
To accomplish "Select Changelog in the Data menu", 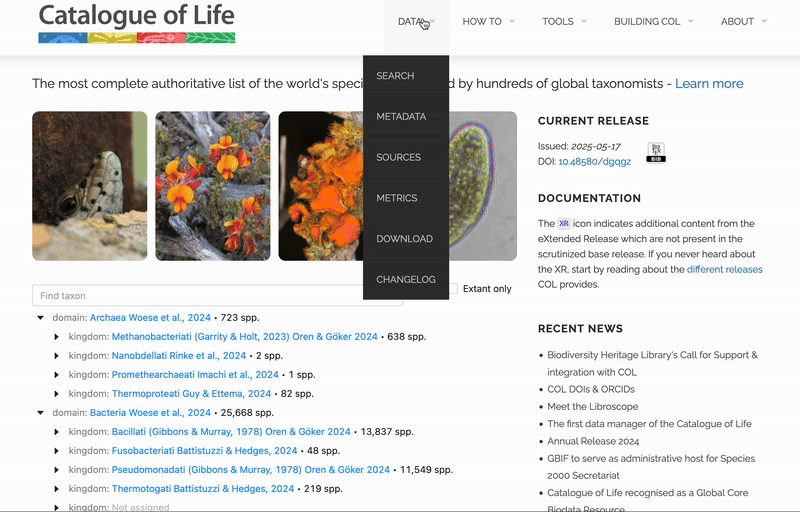I will [405, 280].
